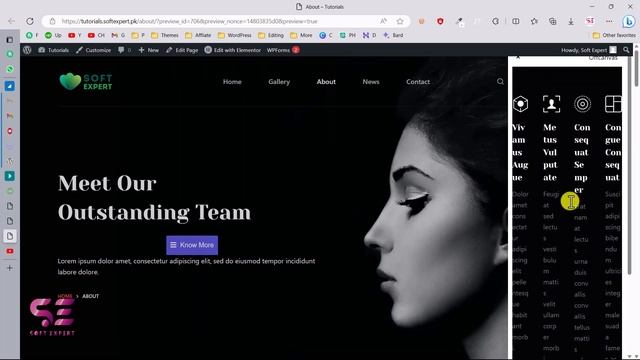This screenshot has width=640, height=360.
Task: Click the WordPress logo in admin bar
Action: [x=27, y=50]
